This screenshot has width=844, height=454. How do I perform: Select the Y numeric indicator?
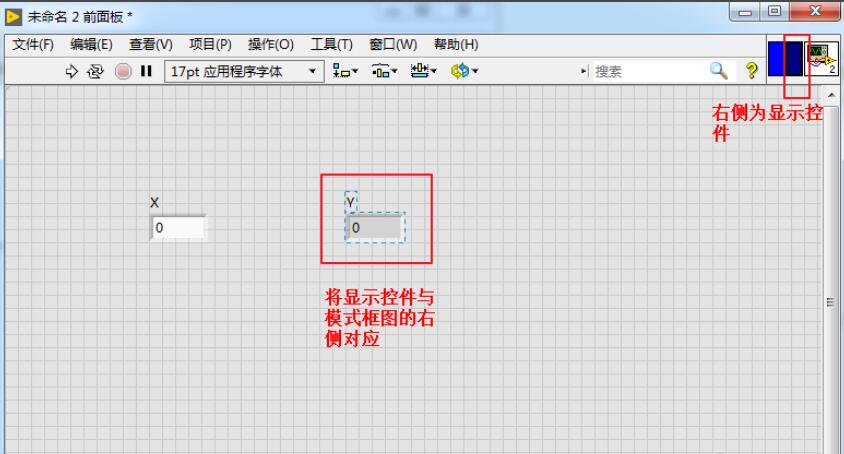375,228
